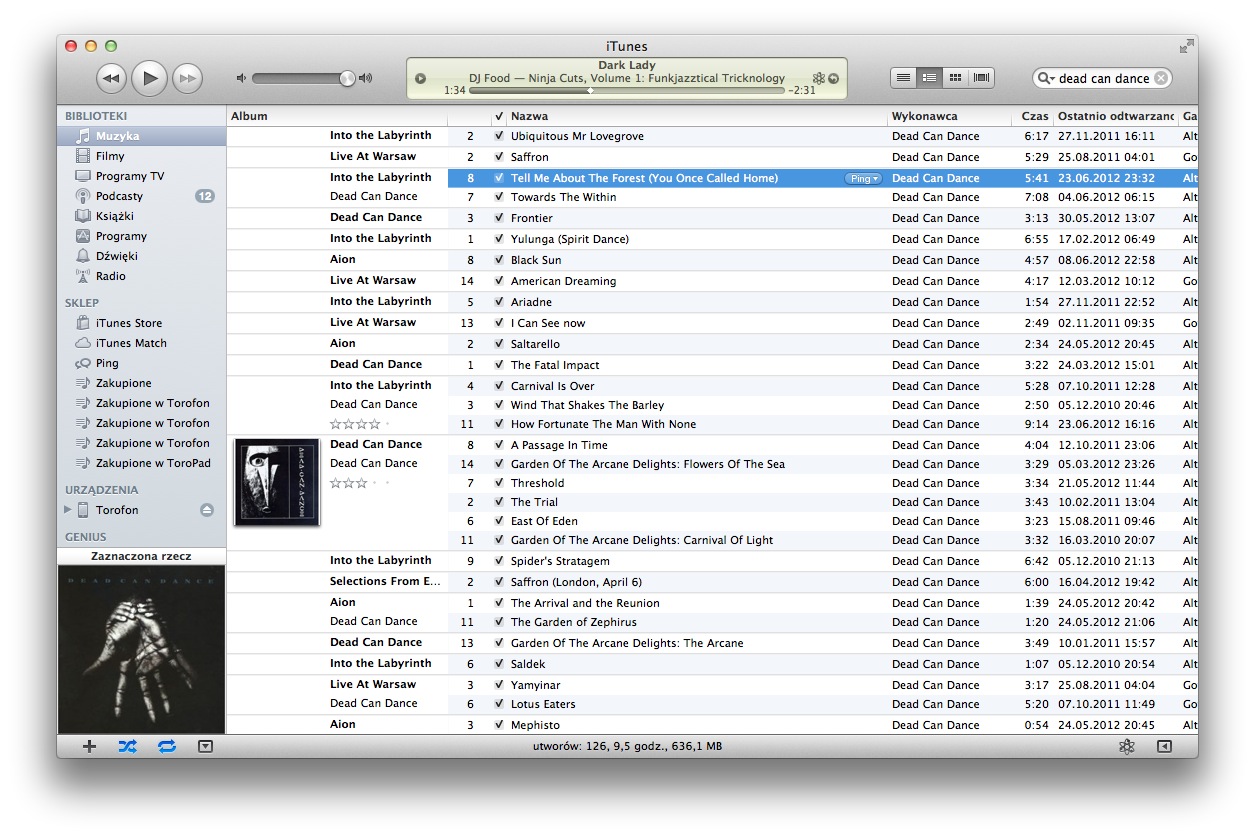The height and width of the screenshot is (837, 1255).
Task: Open search options magnifier dropdown
Action: point(1046,78)
